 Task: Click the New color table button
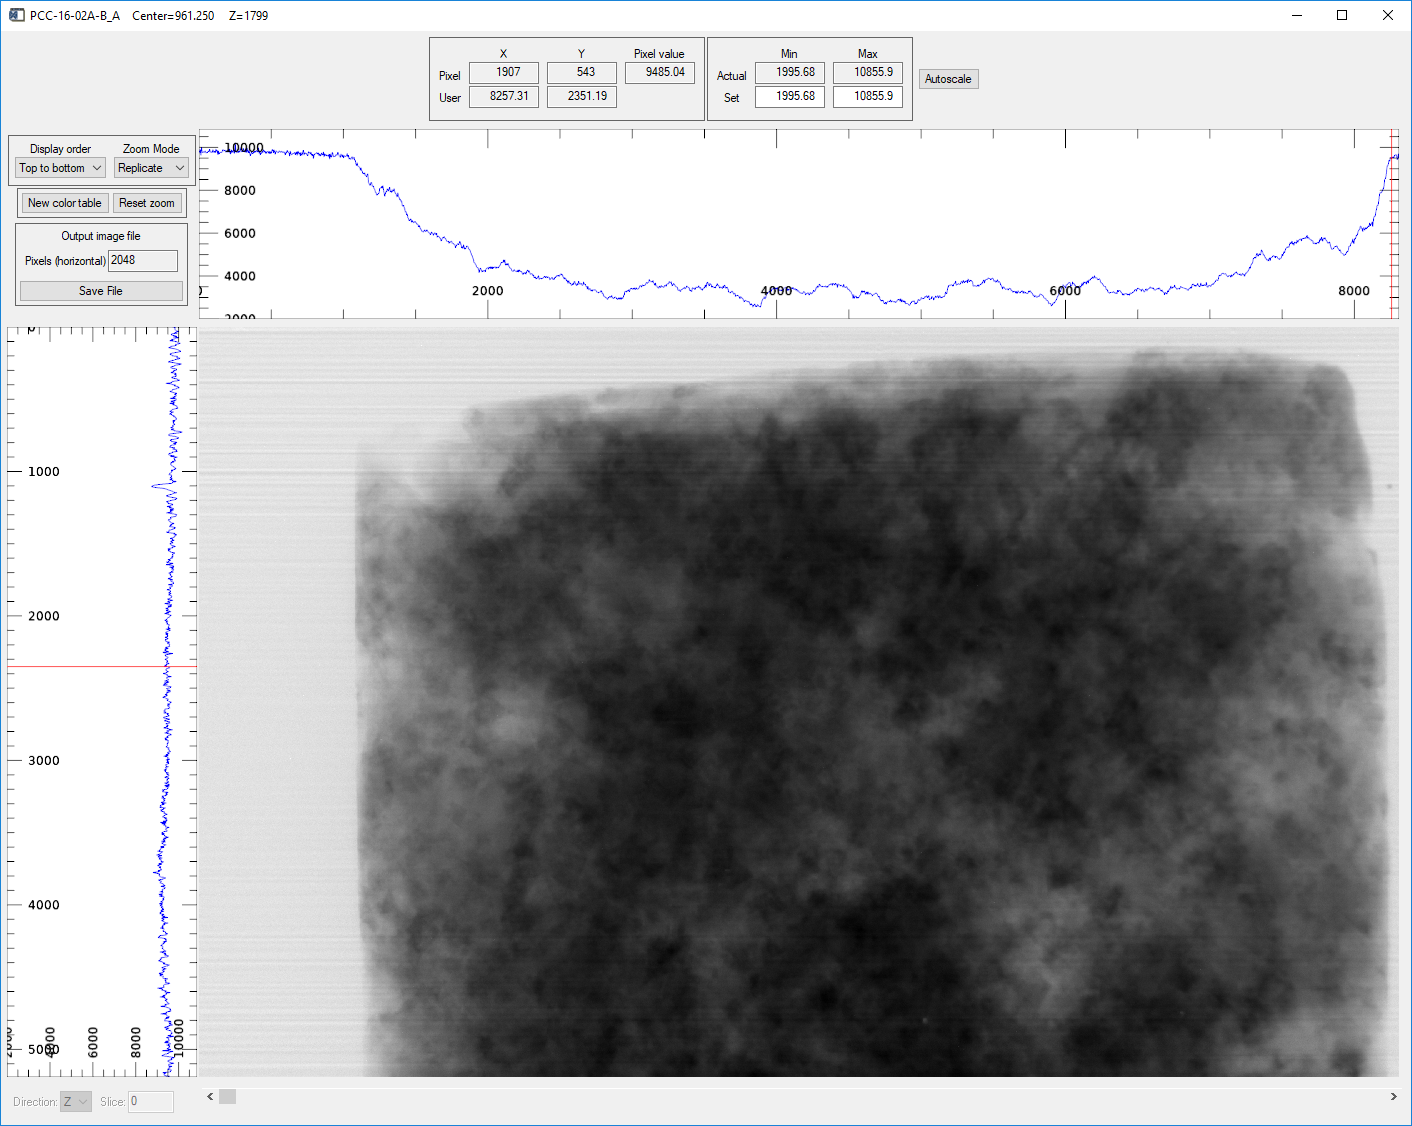(x=65, y=203)
